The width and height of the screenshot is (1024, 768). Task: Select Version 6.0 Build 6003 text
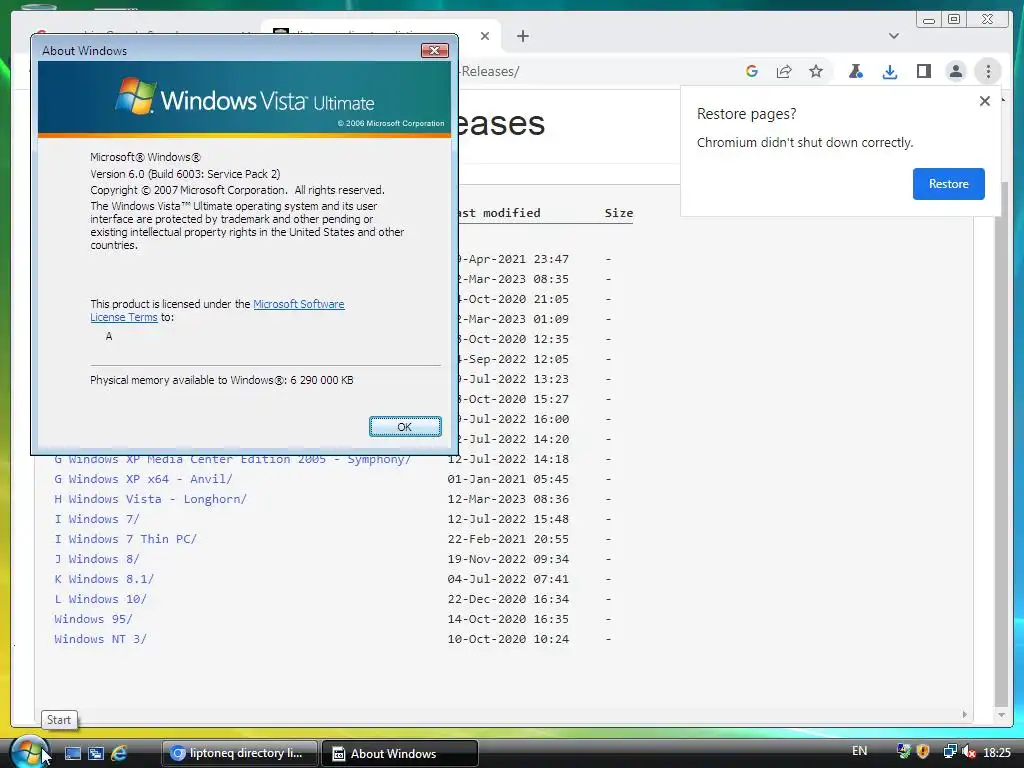[x=185, y=174]
